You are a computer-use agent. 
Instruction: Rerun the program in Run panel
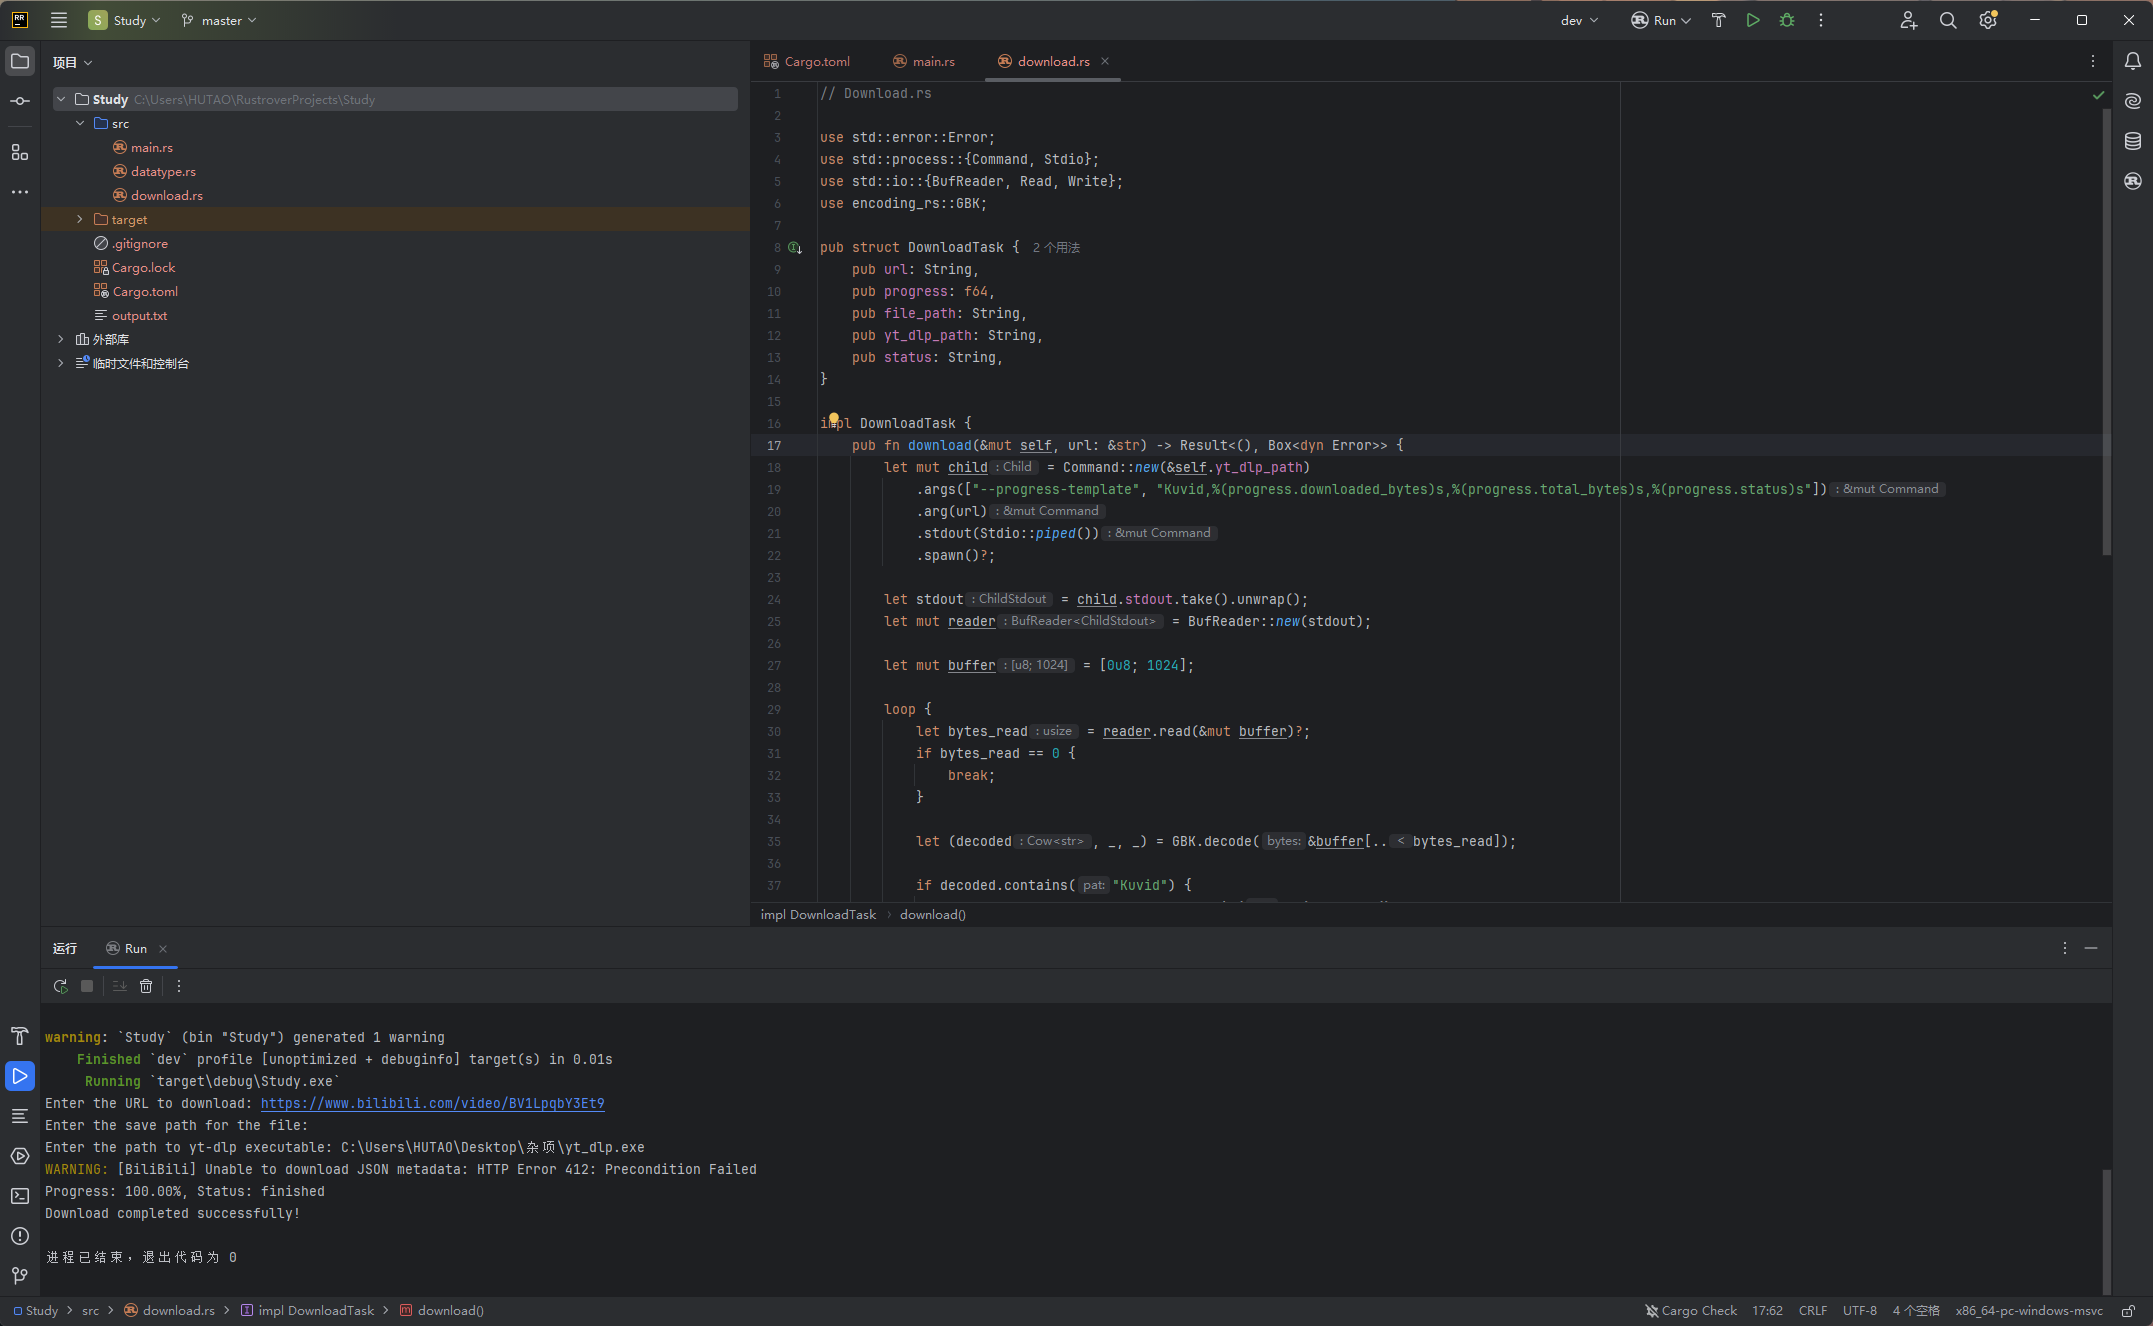(61, 986)
